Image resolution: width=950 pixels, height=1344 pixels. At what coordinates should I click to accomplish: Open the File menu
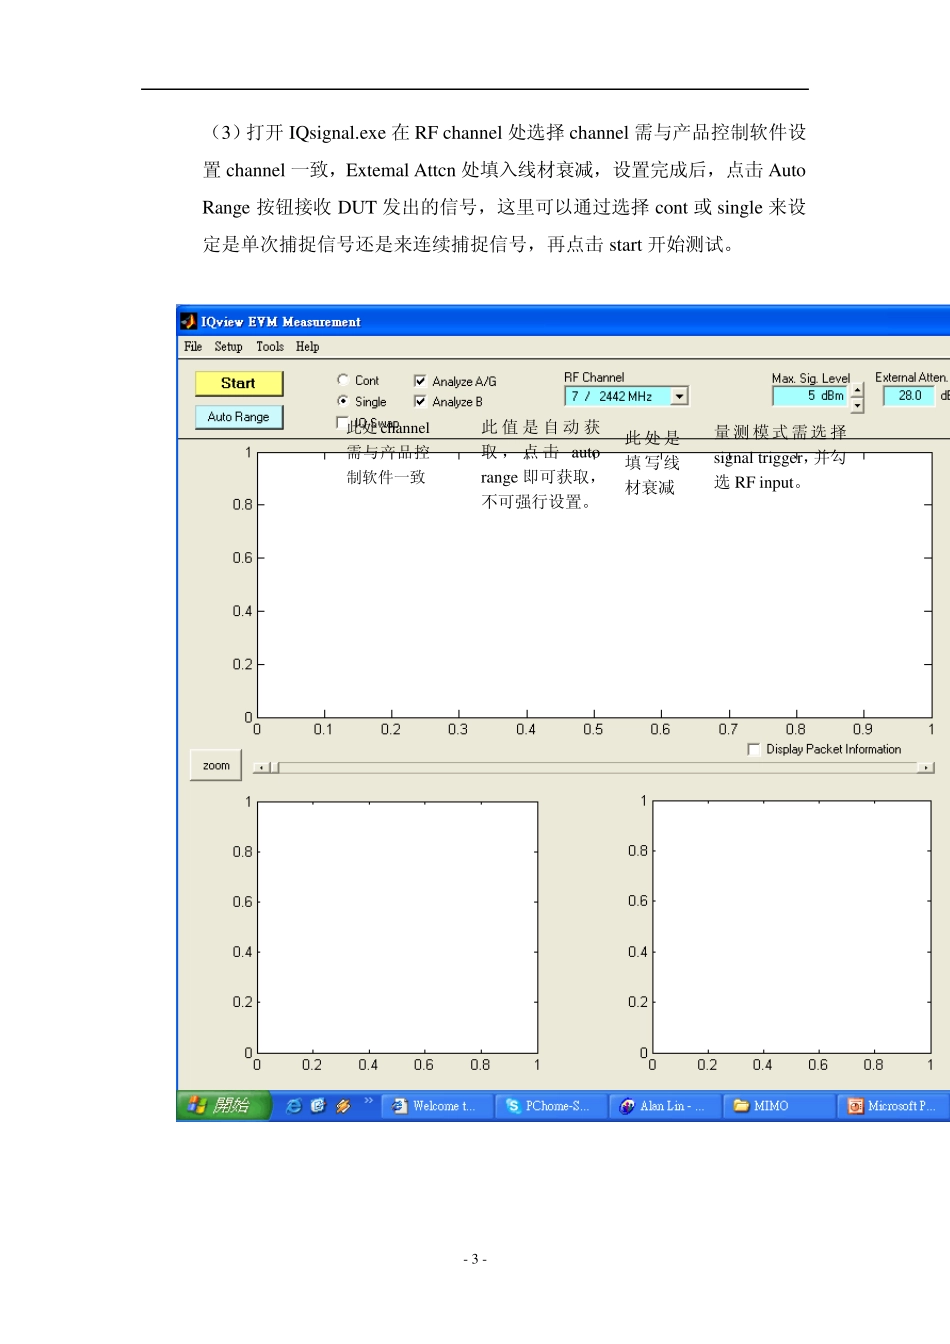[x=193, y=347]
